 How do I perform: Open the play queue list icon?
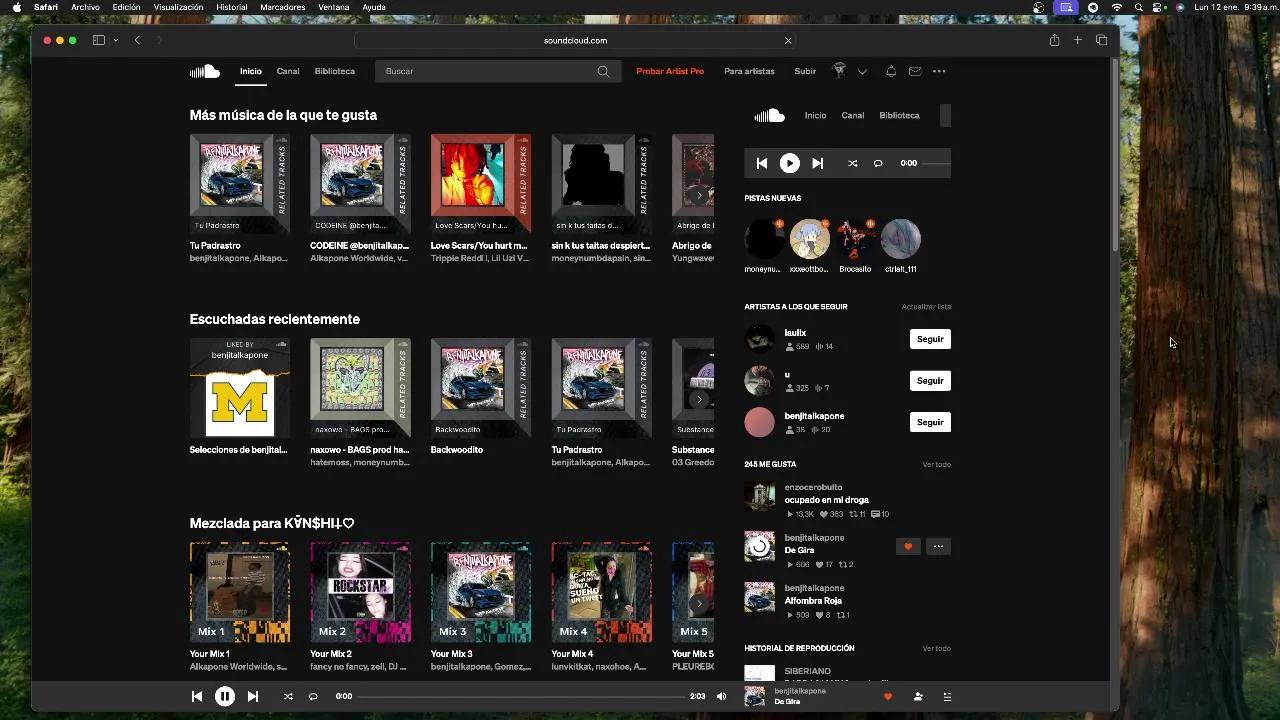[x=947, y=697]
